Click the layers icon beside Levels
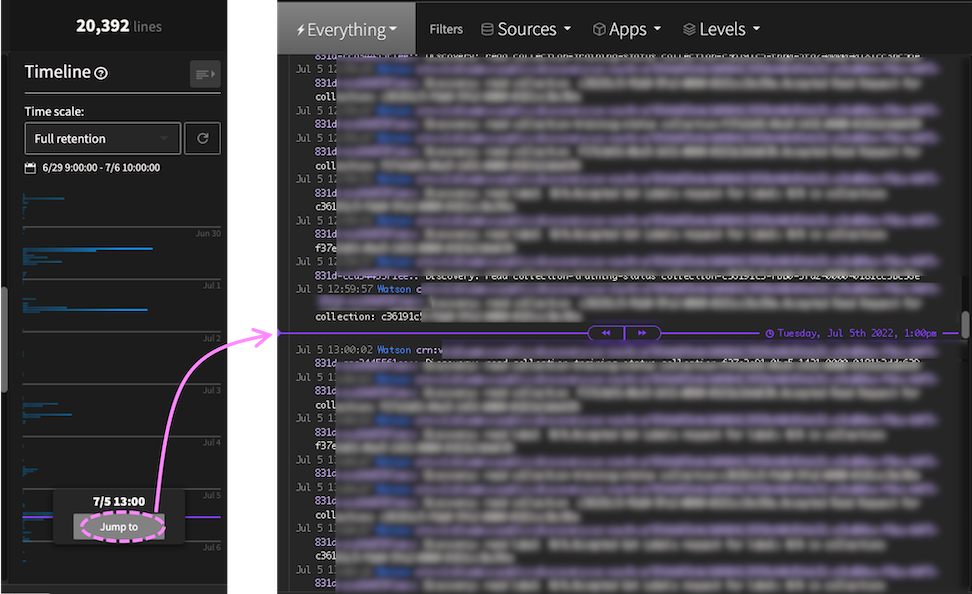 689,28
